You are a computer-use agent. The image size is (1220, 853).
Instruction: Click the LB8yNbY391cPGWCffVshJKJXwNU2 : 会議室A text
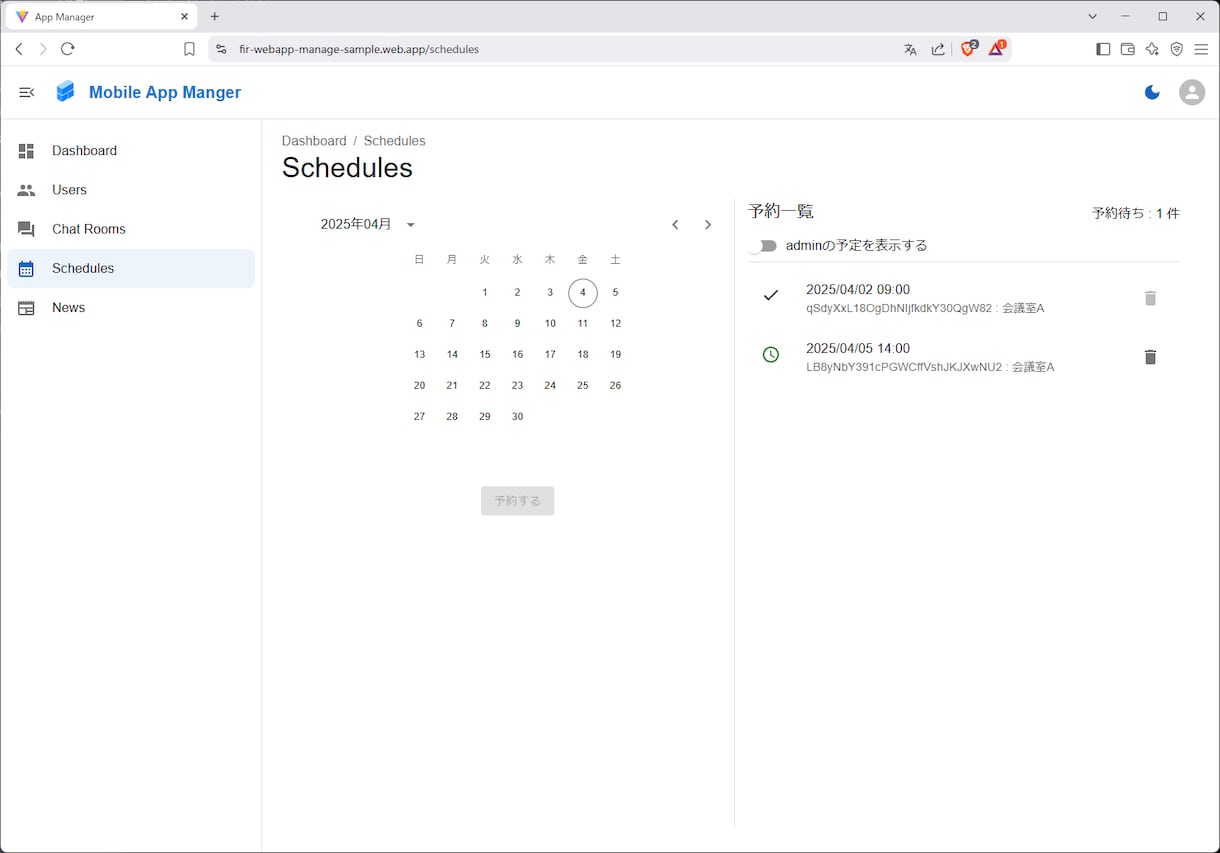coord(930,367)
